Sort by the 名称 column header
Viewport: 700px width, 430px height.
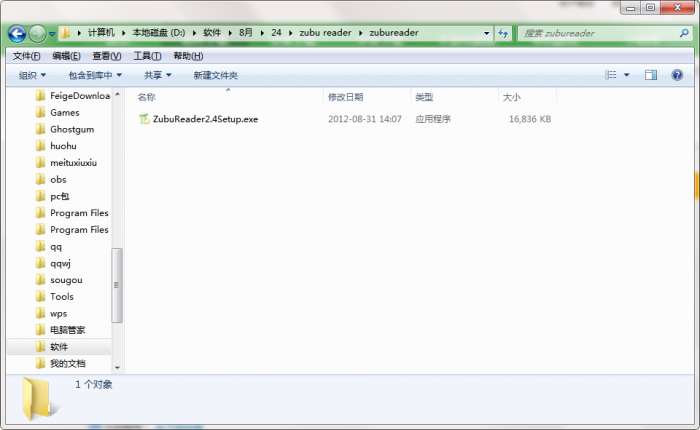146,97
